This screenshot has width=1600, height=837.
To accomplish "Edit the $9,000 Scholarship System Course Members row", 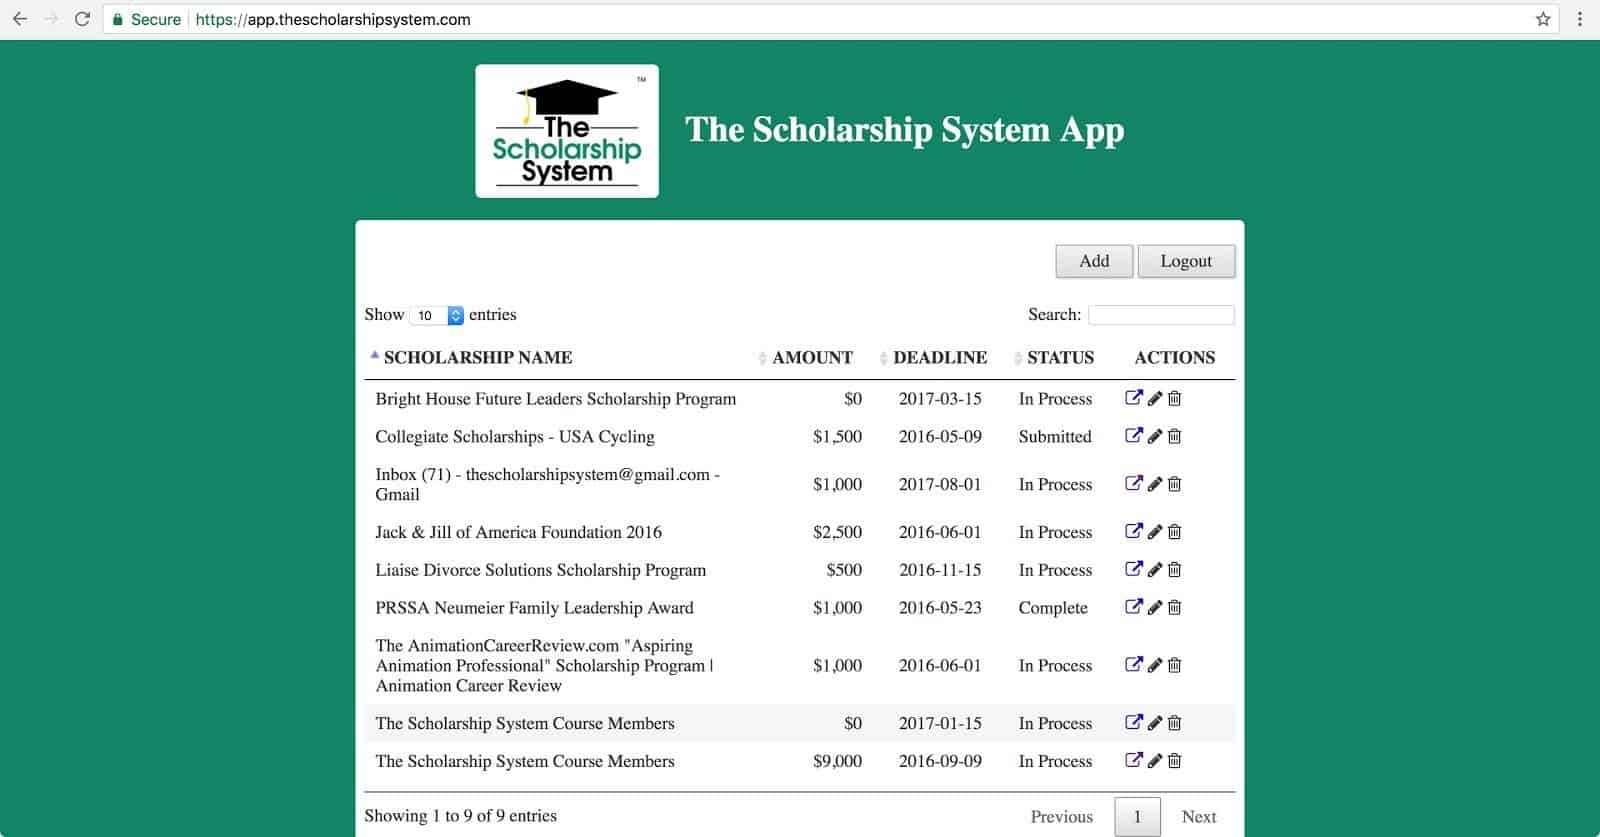I will coord(1154,761).
